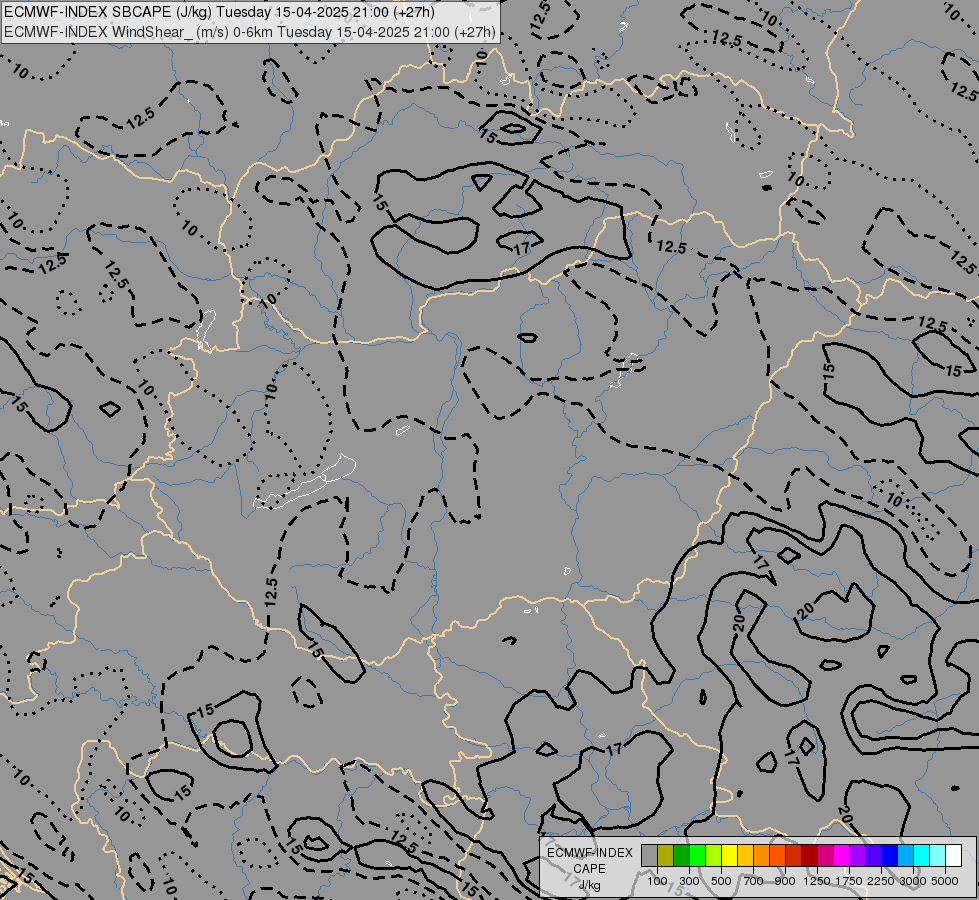Pick the sky blue legend swatch

tap(906, 855)
